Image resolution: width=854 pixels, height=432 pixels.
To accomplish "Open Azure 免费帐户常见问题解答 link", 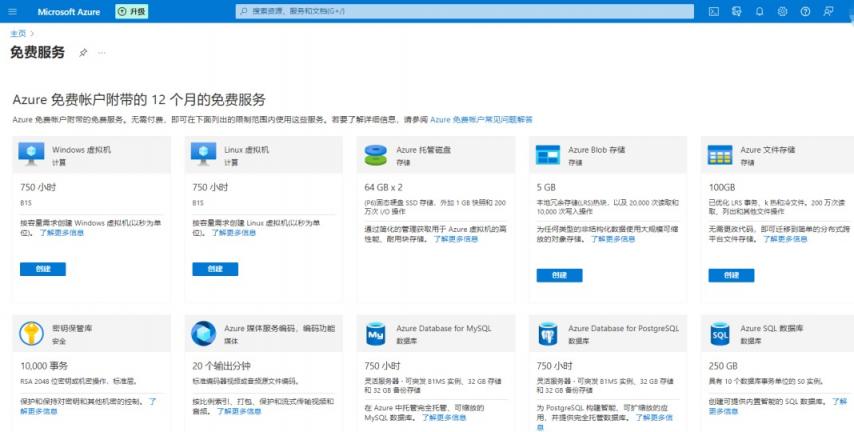I will coord(481,119).
